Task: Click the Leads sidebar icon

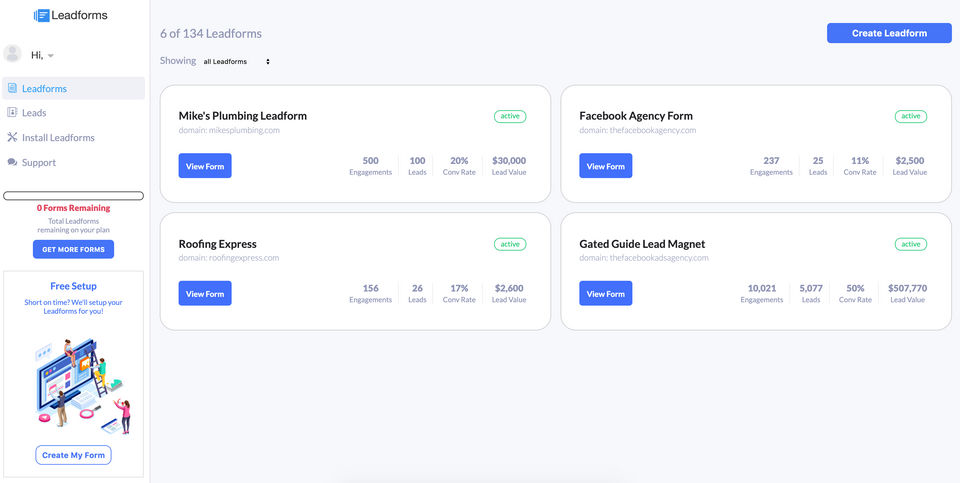Action: click(12, 113)
